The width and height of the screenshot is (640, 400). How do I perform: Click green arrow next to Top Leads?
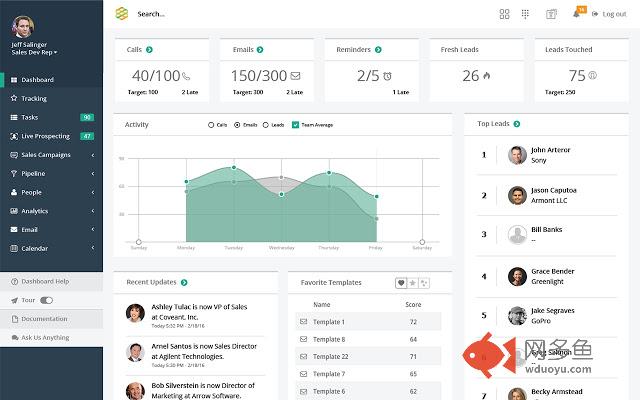pyautogui.click(x=517, y=124)
